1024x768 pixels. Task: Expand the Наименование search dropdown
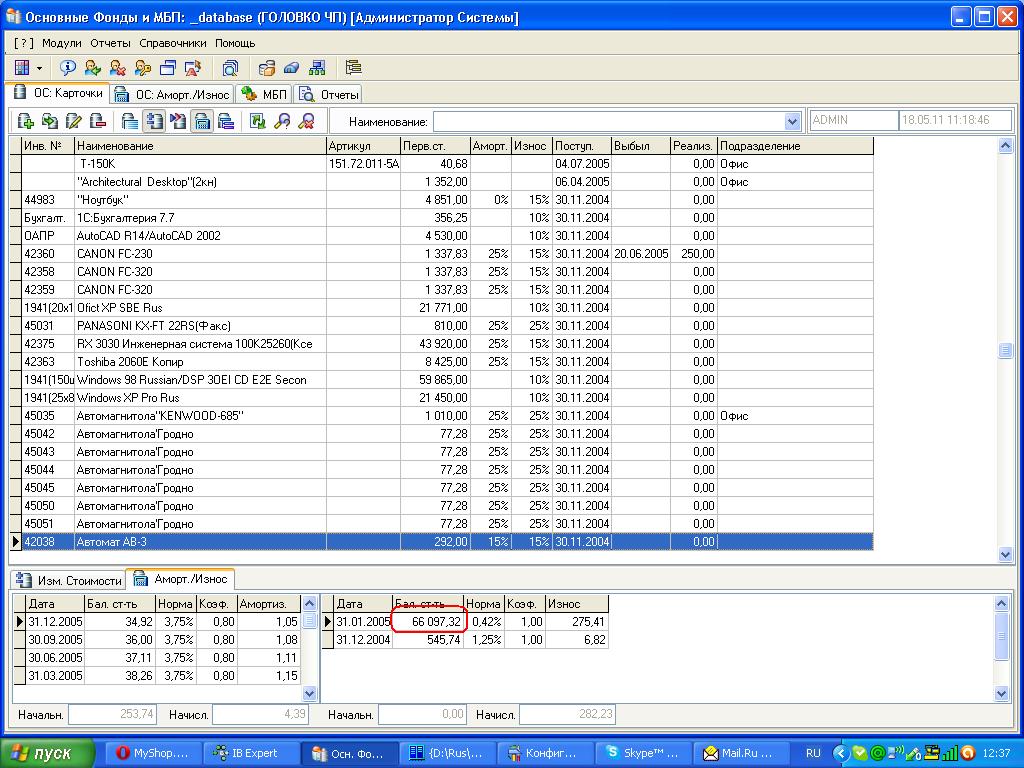pyautogui.click(x=792, y=121)
